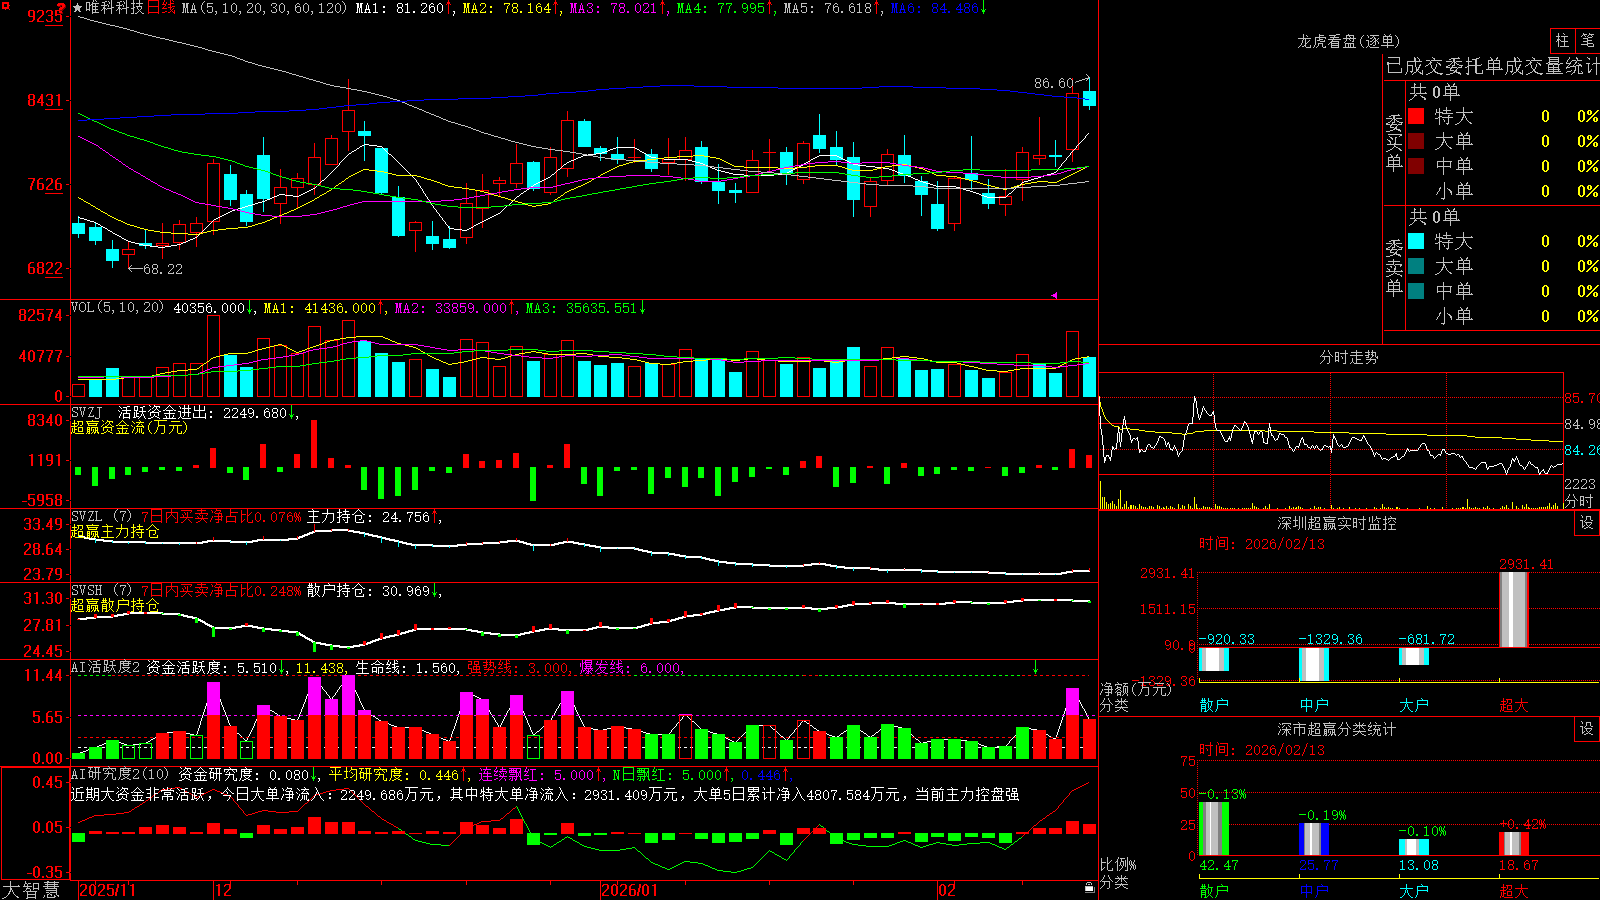Screen dimensions: 1600x900
Task: Click the 68.22 low price label
Action: [x=163, y=269]
